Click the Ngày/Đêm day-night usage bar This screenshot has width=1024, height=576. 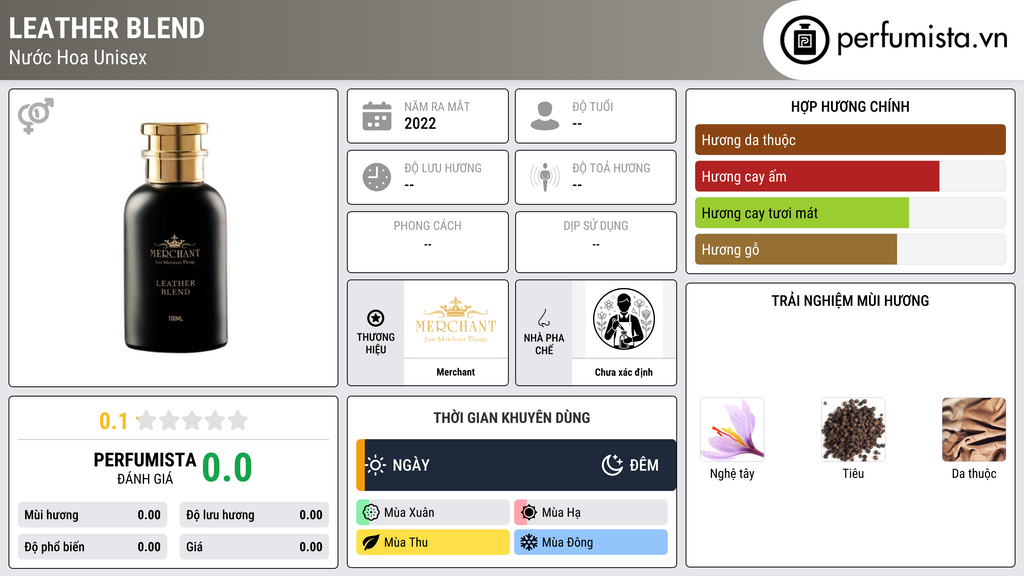pyautogui.click(x=516, y=465)
